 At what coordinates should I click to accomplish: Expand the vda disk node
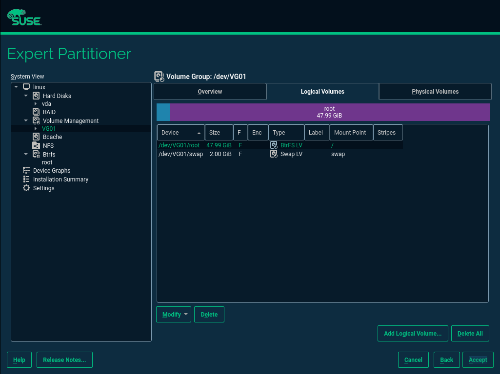pos(36,104)
